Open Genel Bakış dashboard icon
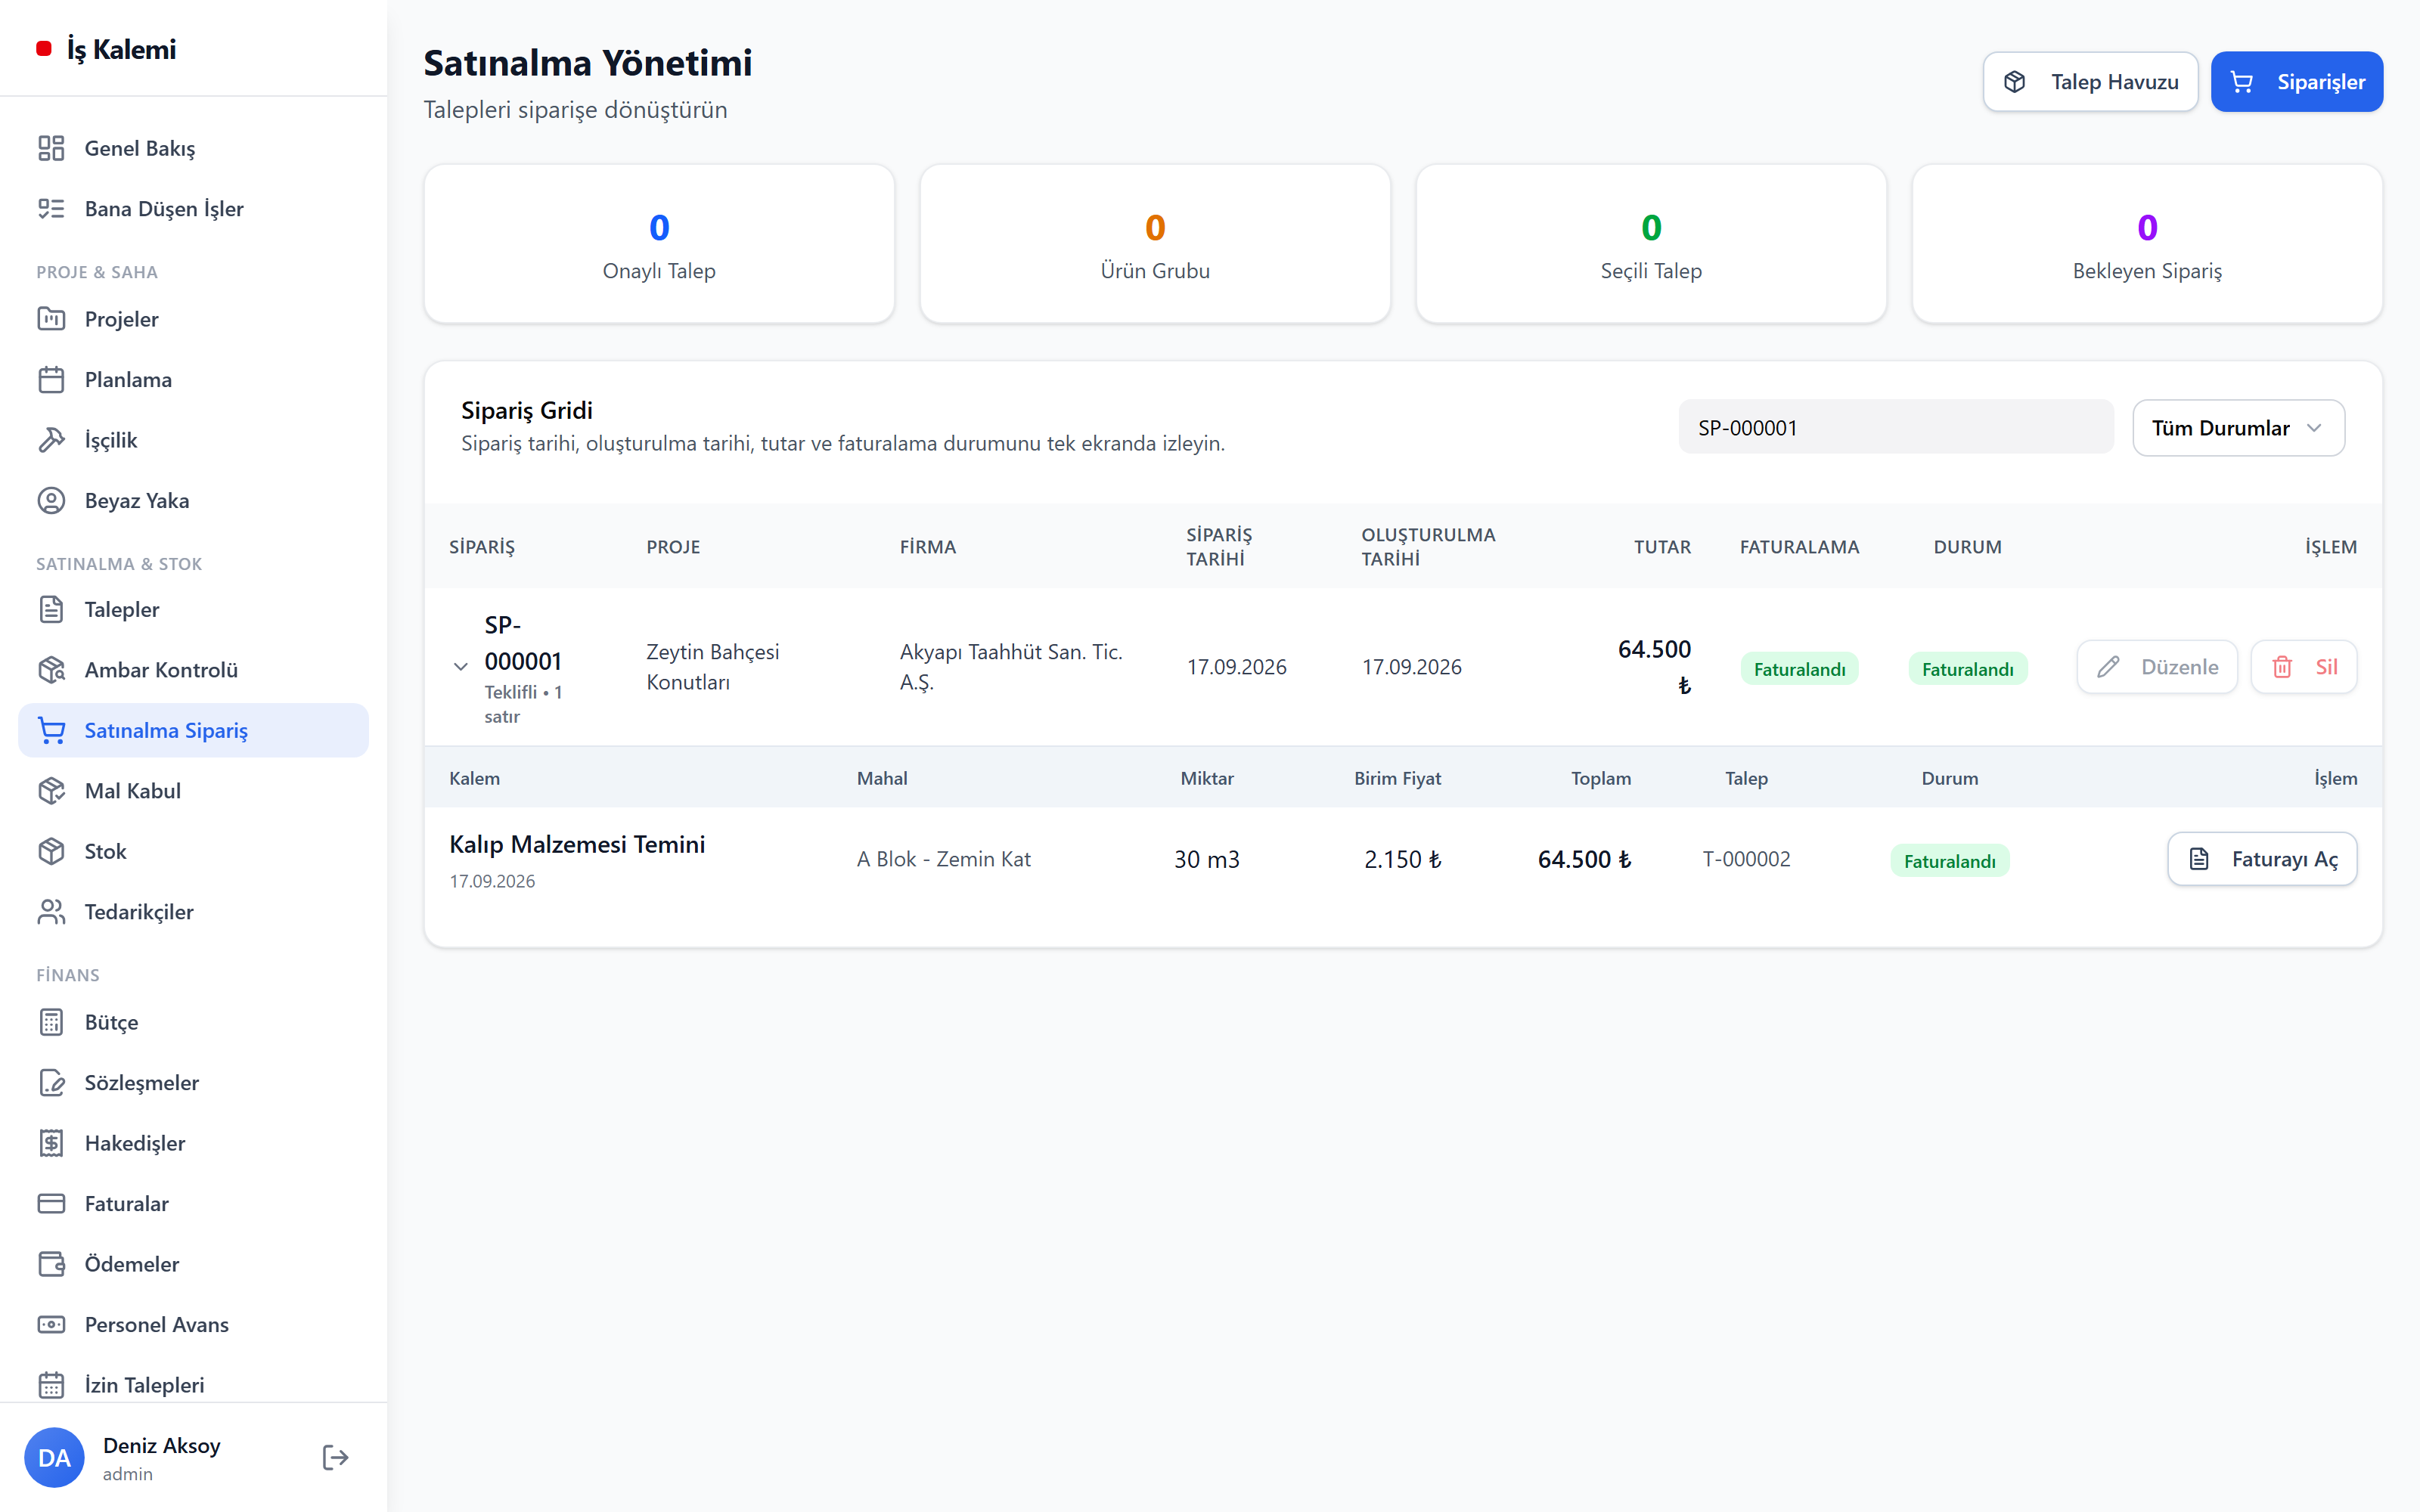The width and height of the screenshot is (2420, 1512). [x=51, y=148]
